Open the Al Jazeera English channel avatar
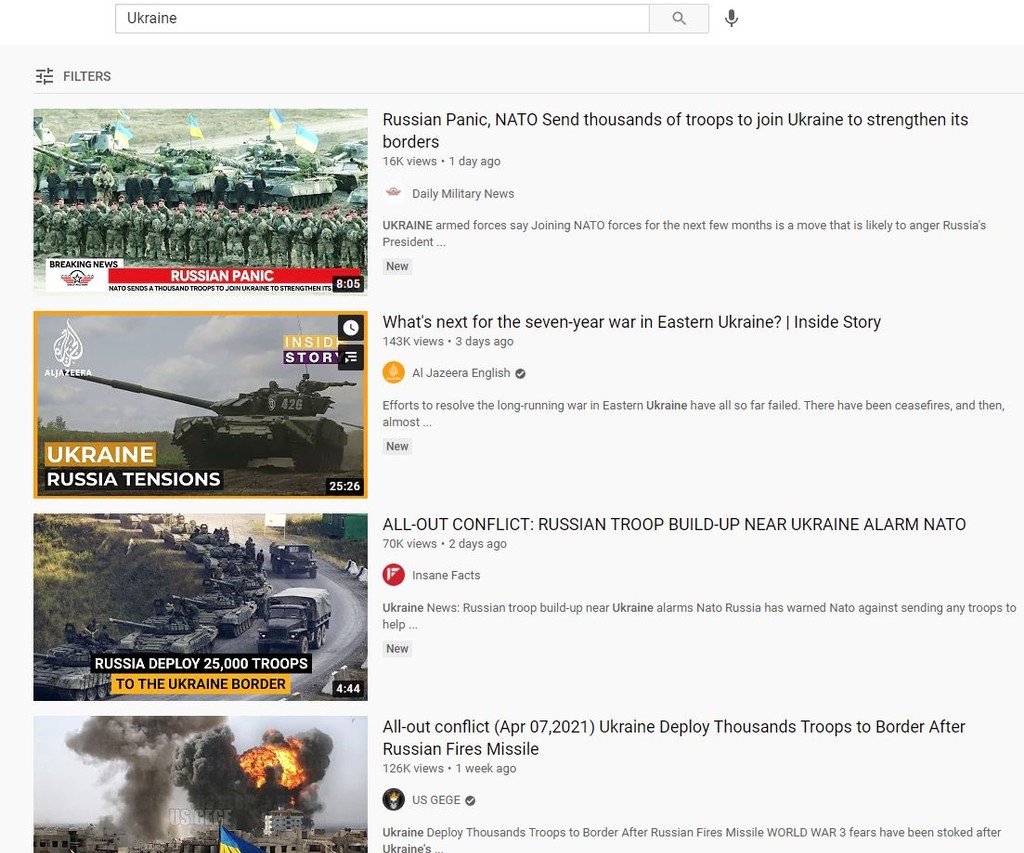This screenshot has width=1024, height=853. coord(393,373)
